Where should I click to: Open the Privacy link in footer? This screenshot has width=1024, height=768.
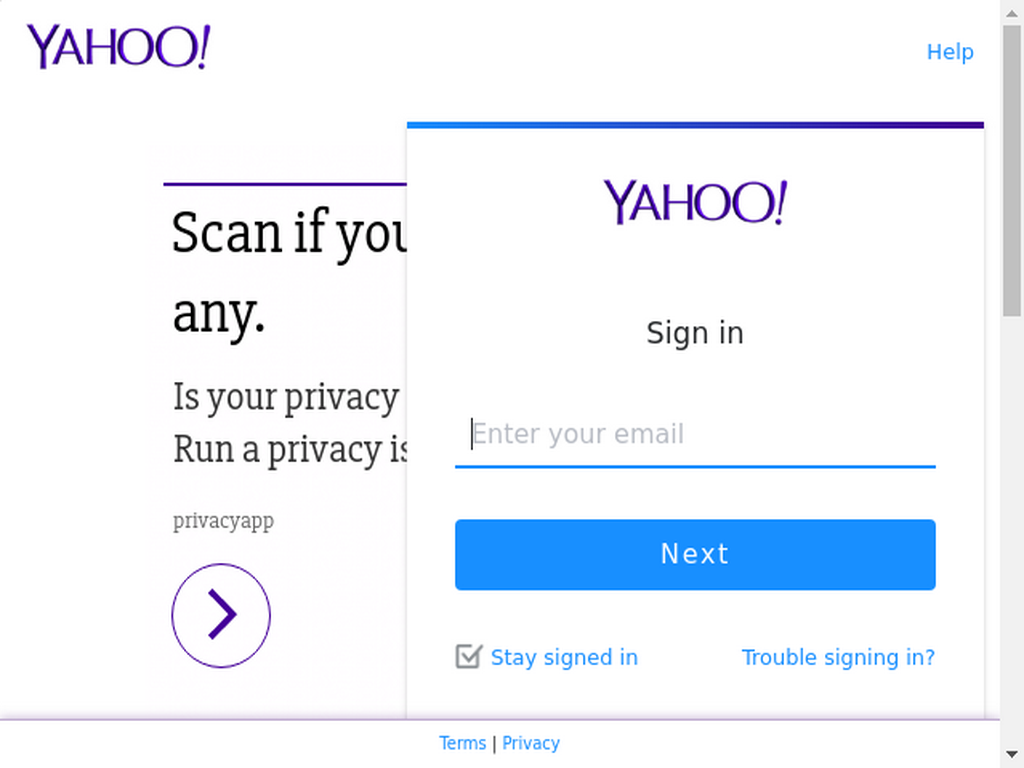point(531,743)
